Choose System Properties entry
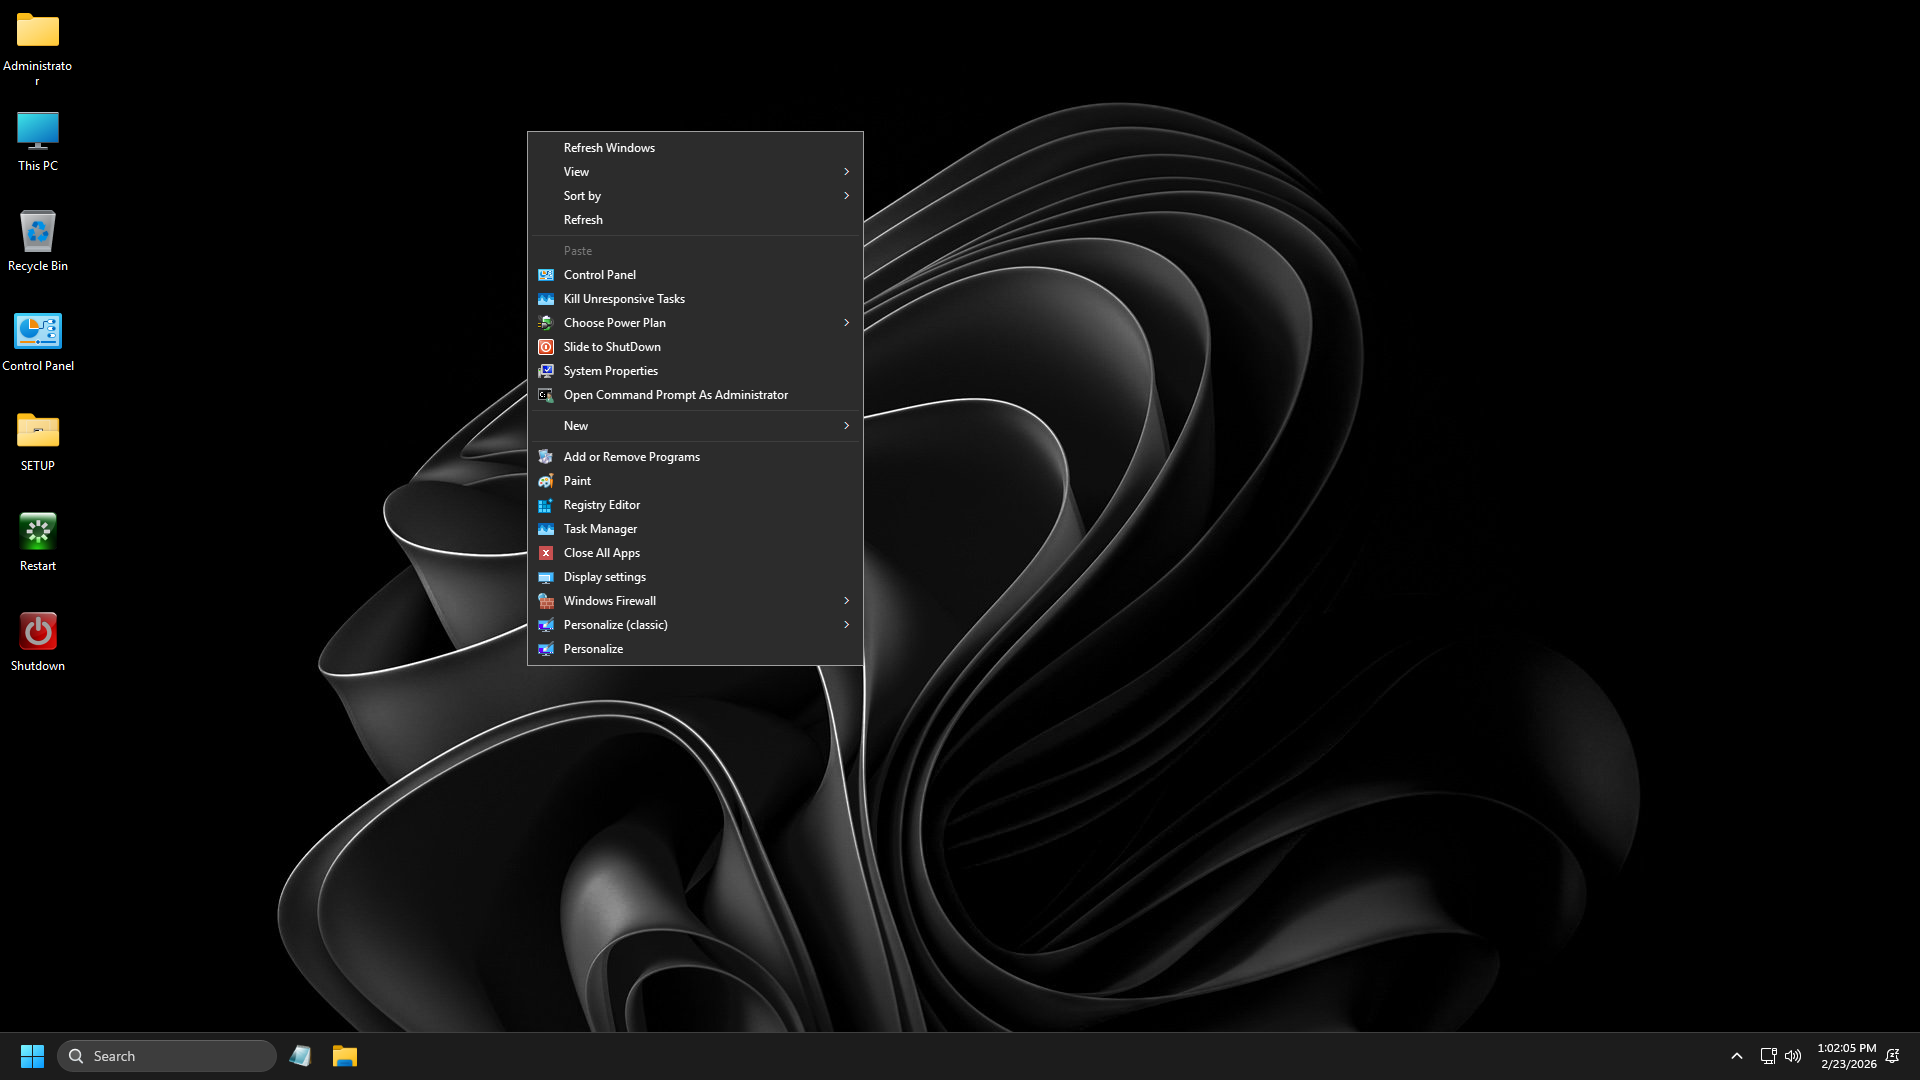 tap(695, 371)
